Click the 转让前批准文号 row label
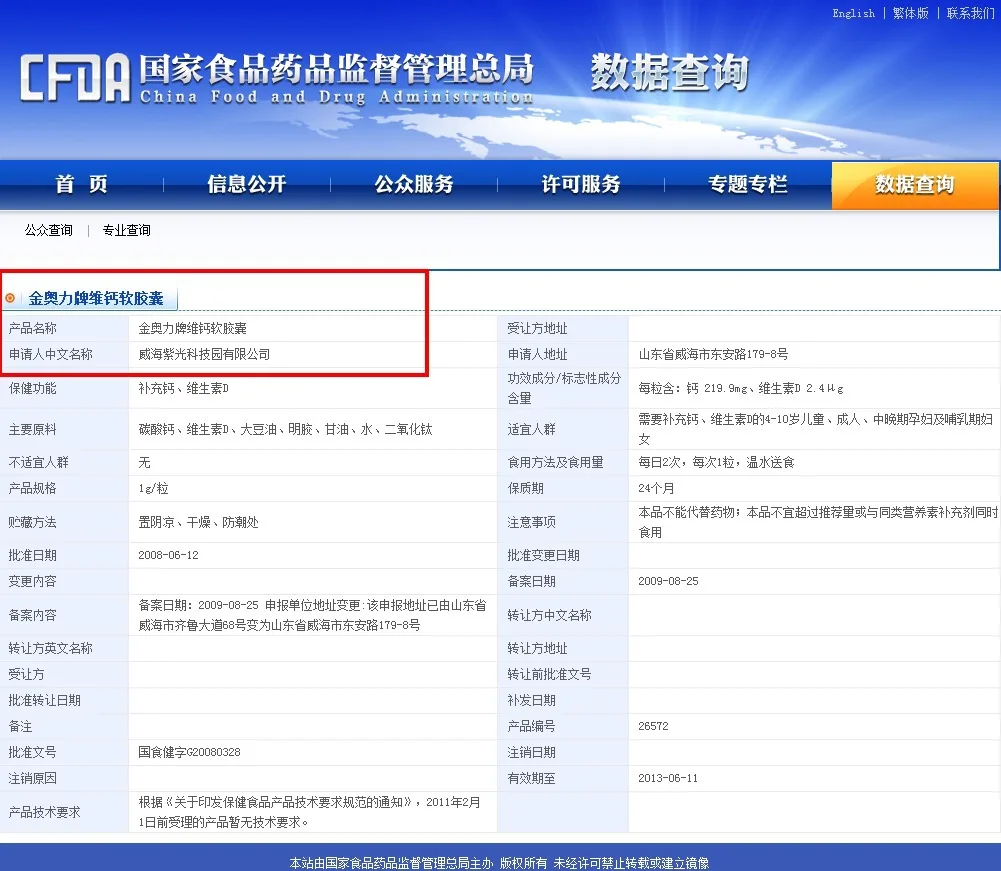Screen dimensions: 1001x871 pos(549,674)
